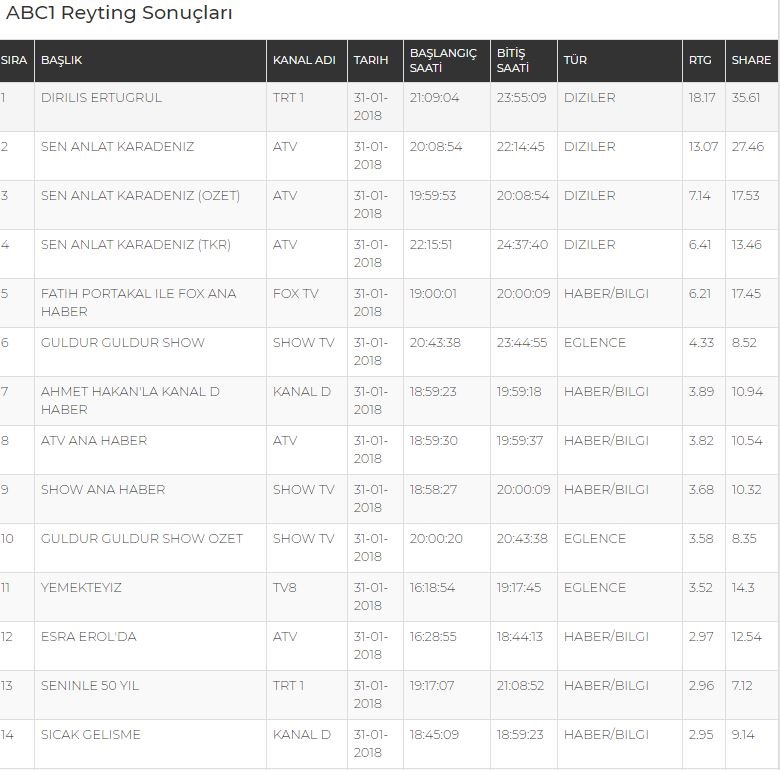Click the SENINLE 50 YIL title
The height and width of the screenshot is (770, 780).
(90, 686)
